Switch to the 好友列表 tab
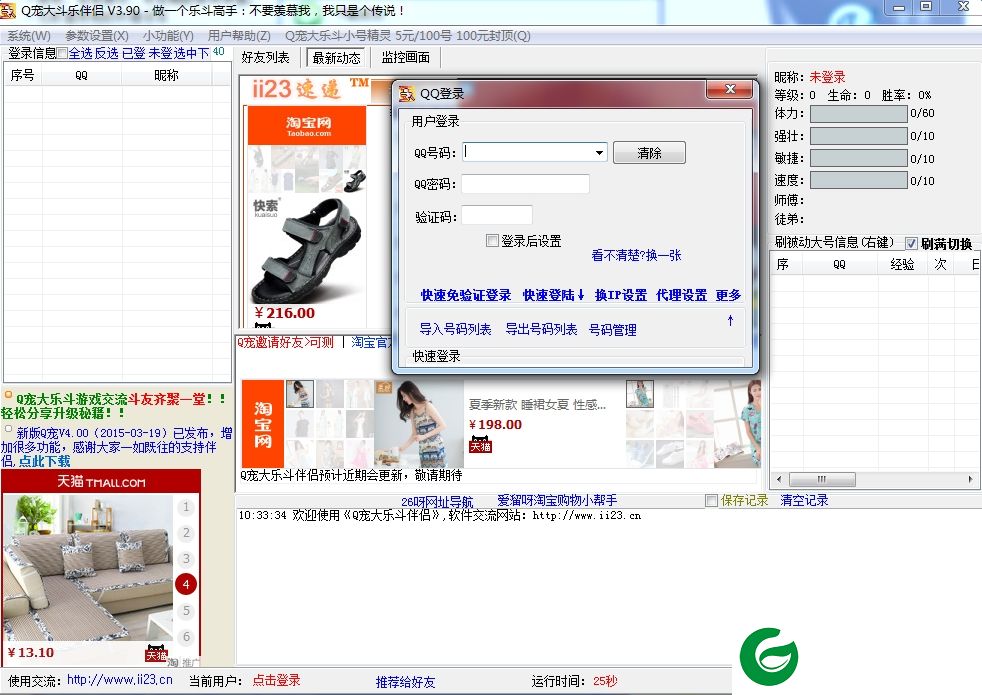The height and width of the screenshot is (695, 982). pos(266,58)
